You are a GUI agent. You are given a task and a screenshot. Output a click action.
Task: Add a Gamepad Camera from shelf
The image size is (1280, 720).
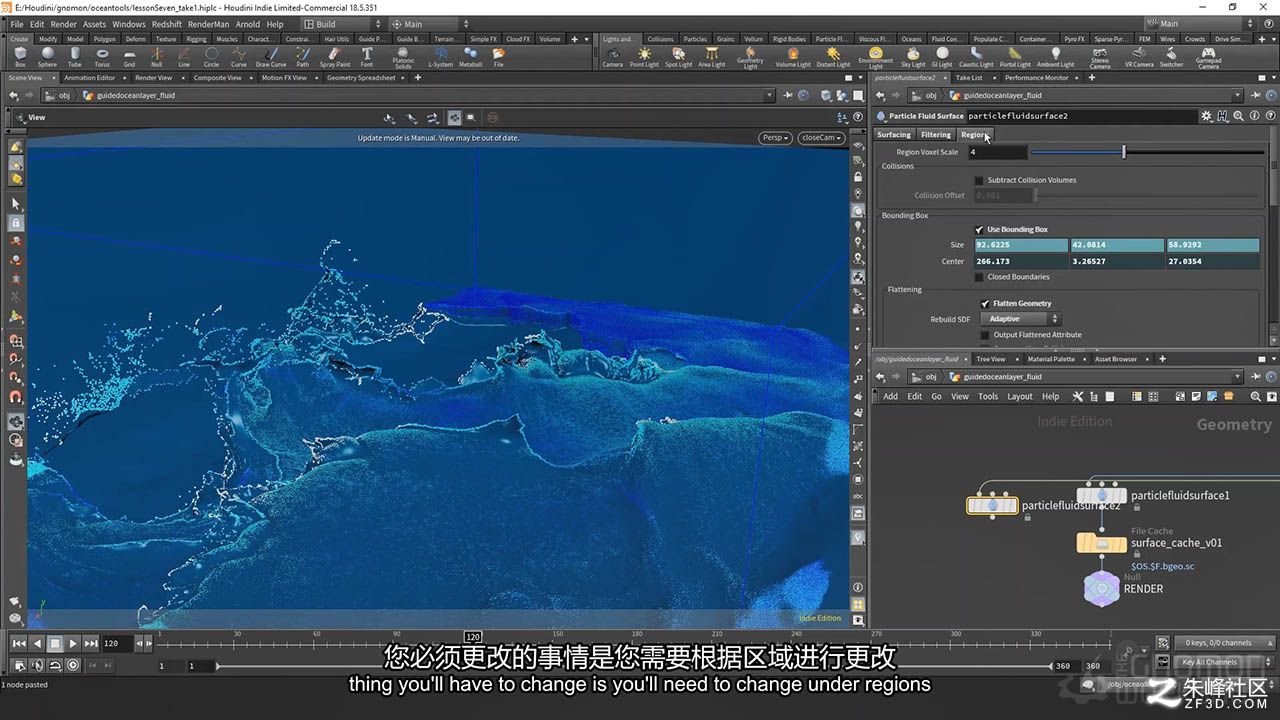coord(1208,59)
